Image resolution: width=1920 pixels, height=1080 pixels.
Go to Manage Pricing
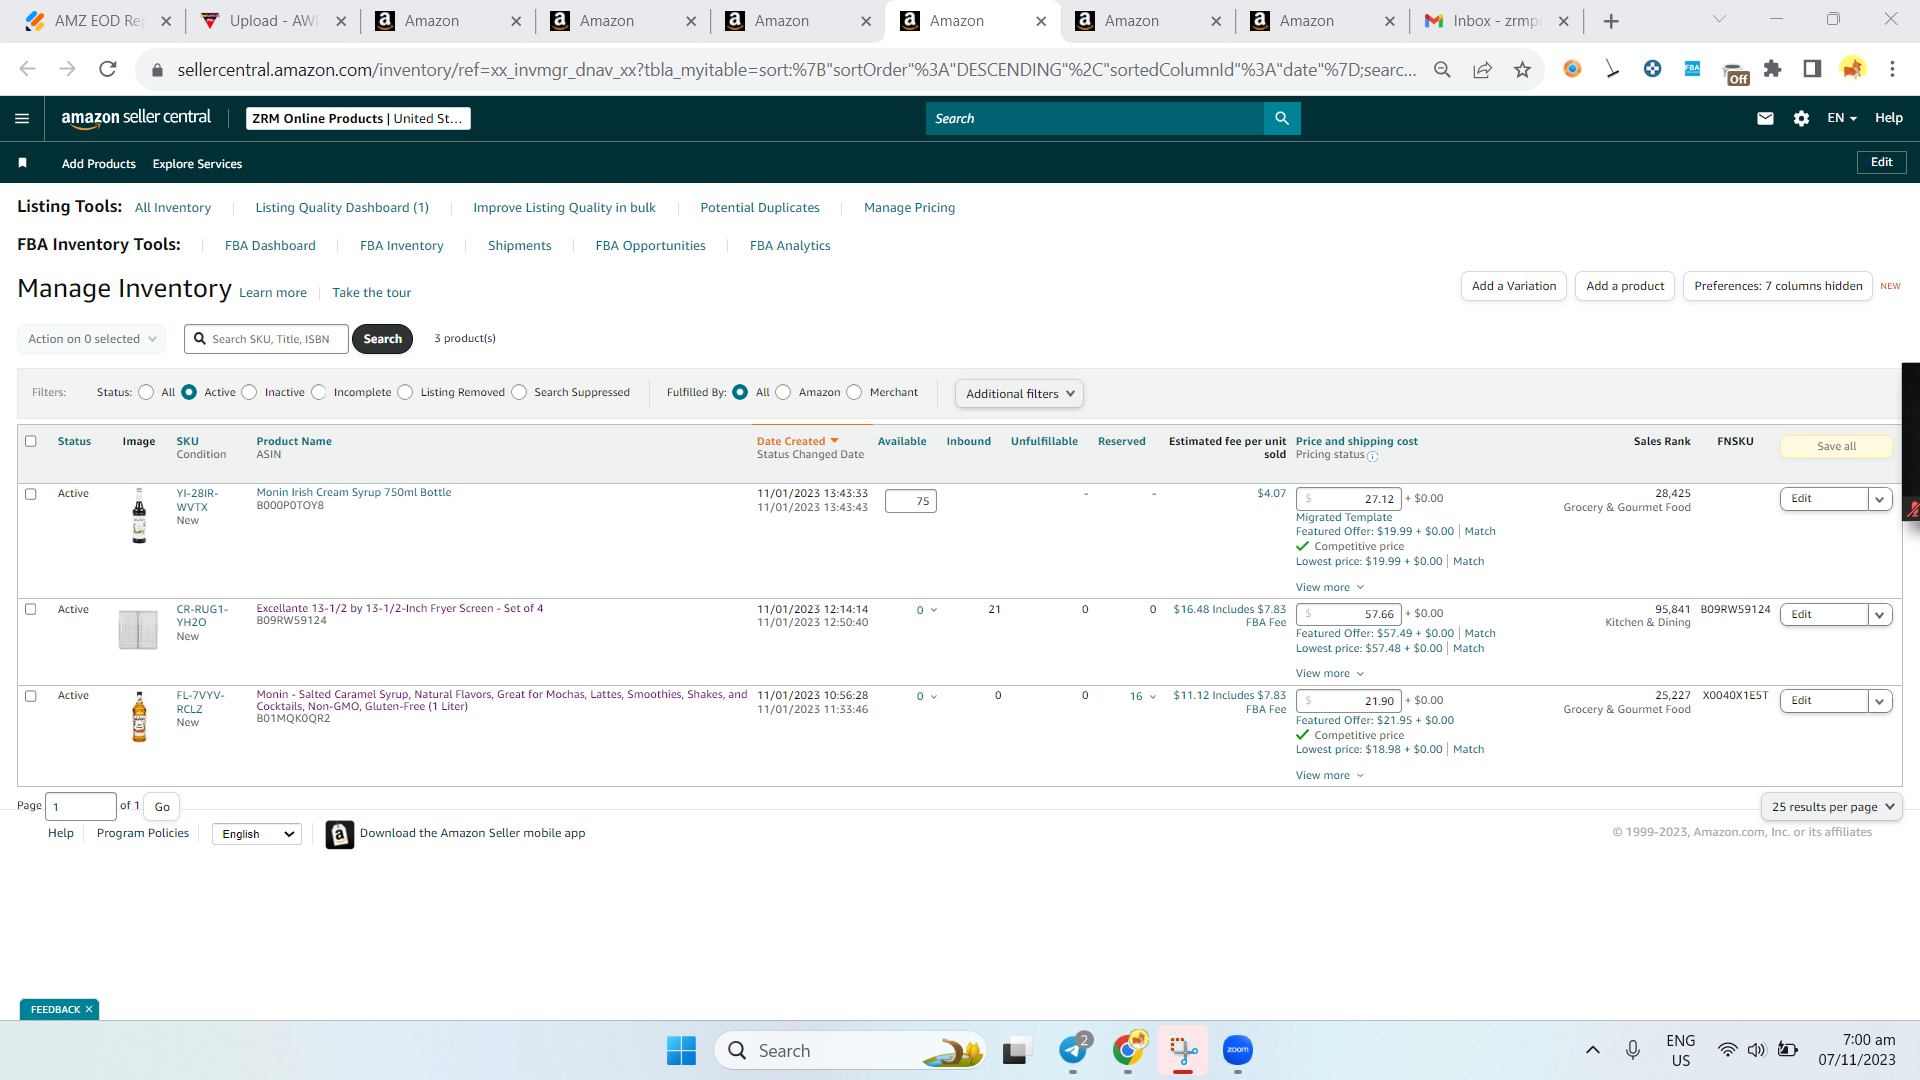point(909,208)
